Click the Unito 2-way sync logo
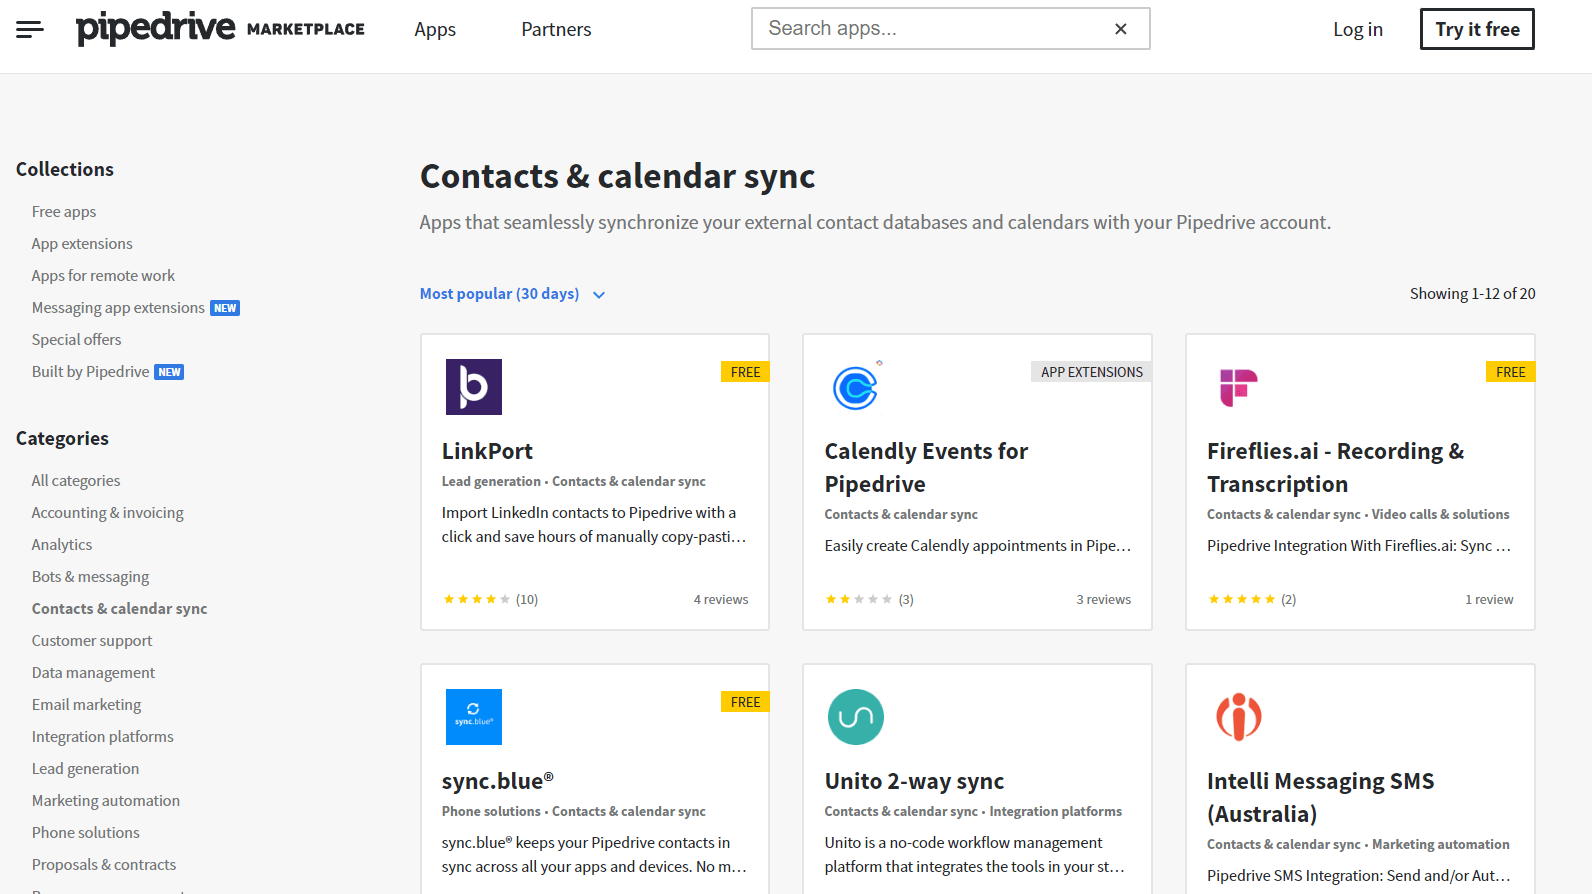1592x894 pixels. pyautogui.click(x=856, y=717)
